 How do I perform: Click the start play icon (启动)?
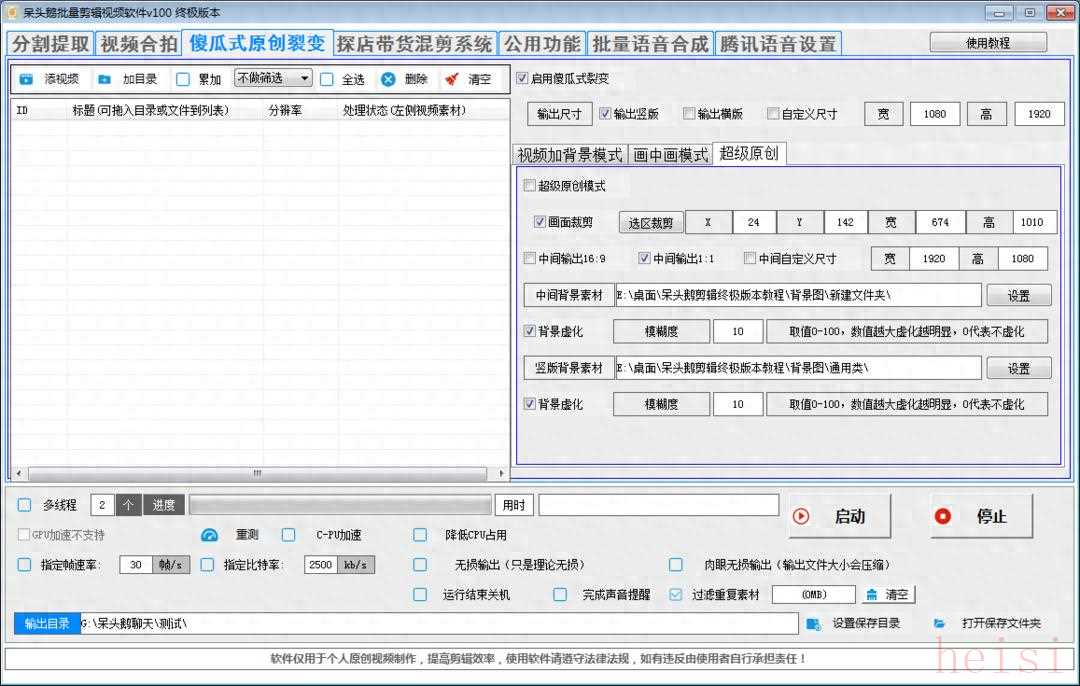[x=801, y=516]
